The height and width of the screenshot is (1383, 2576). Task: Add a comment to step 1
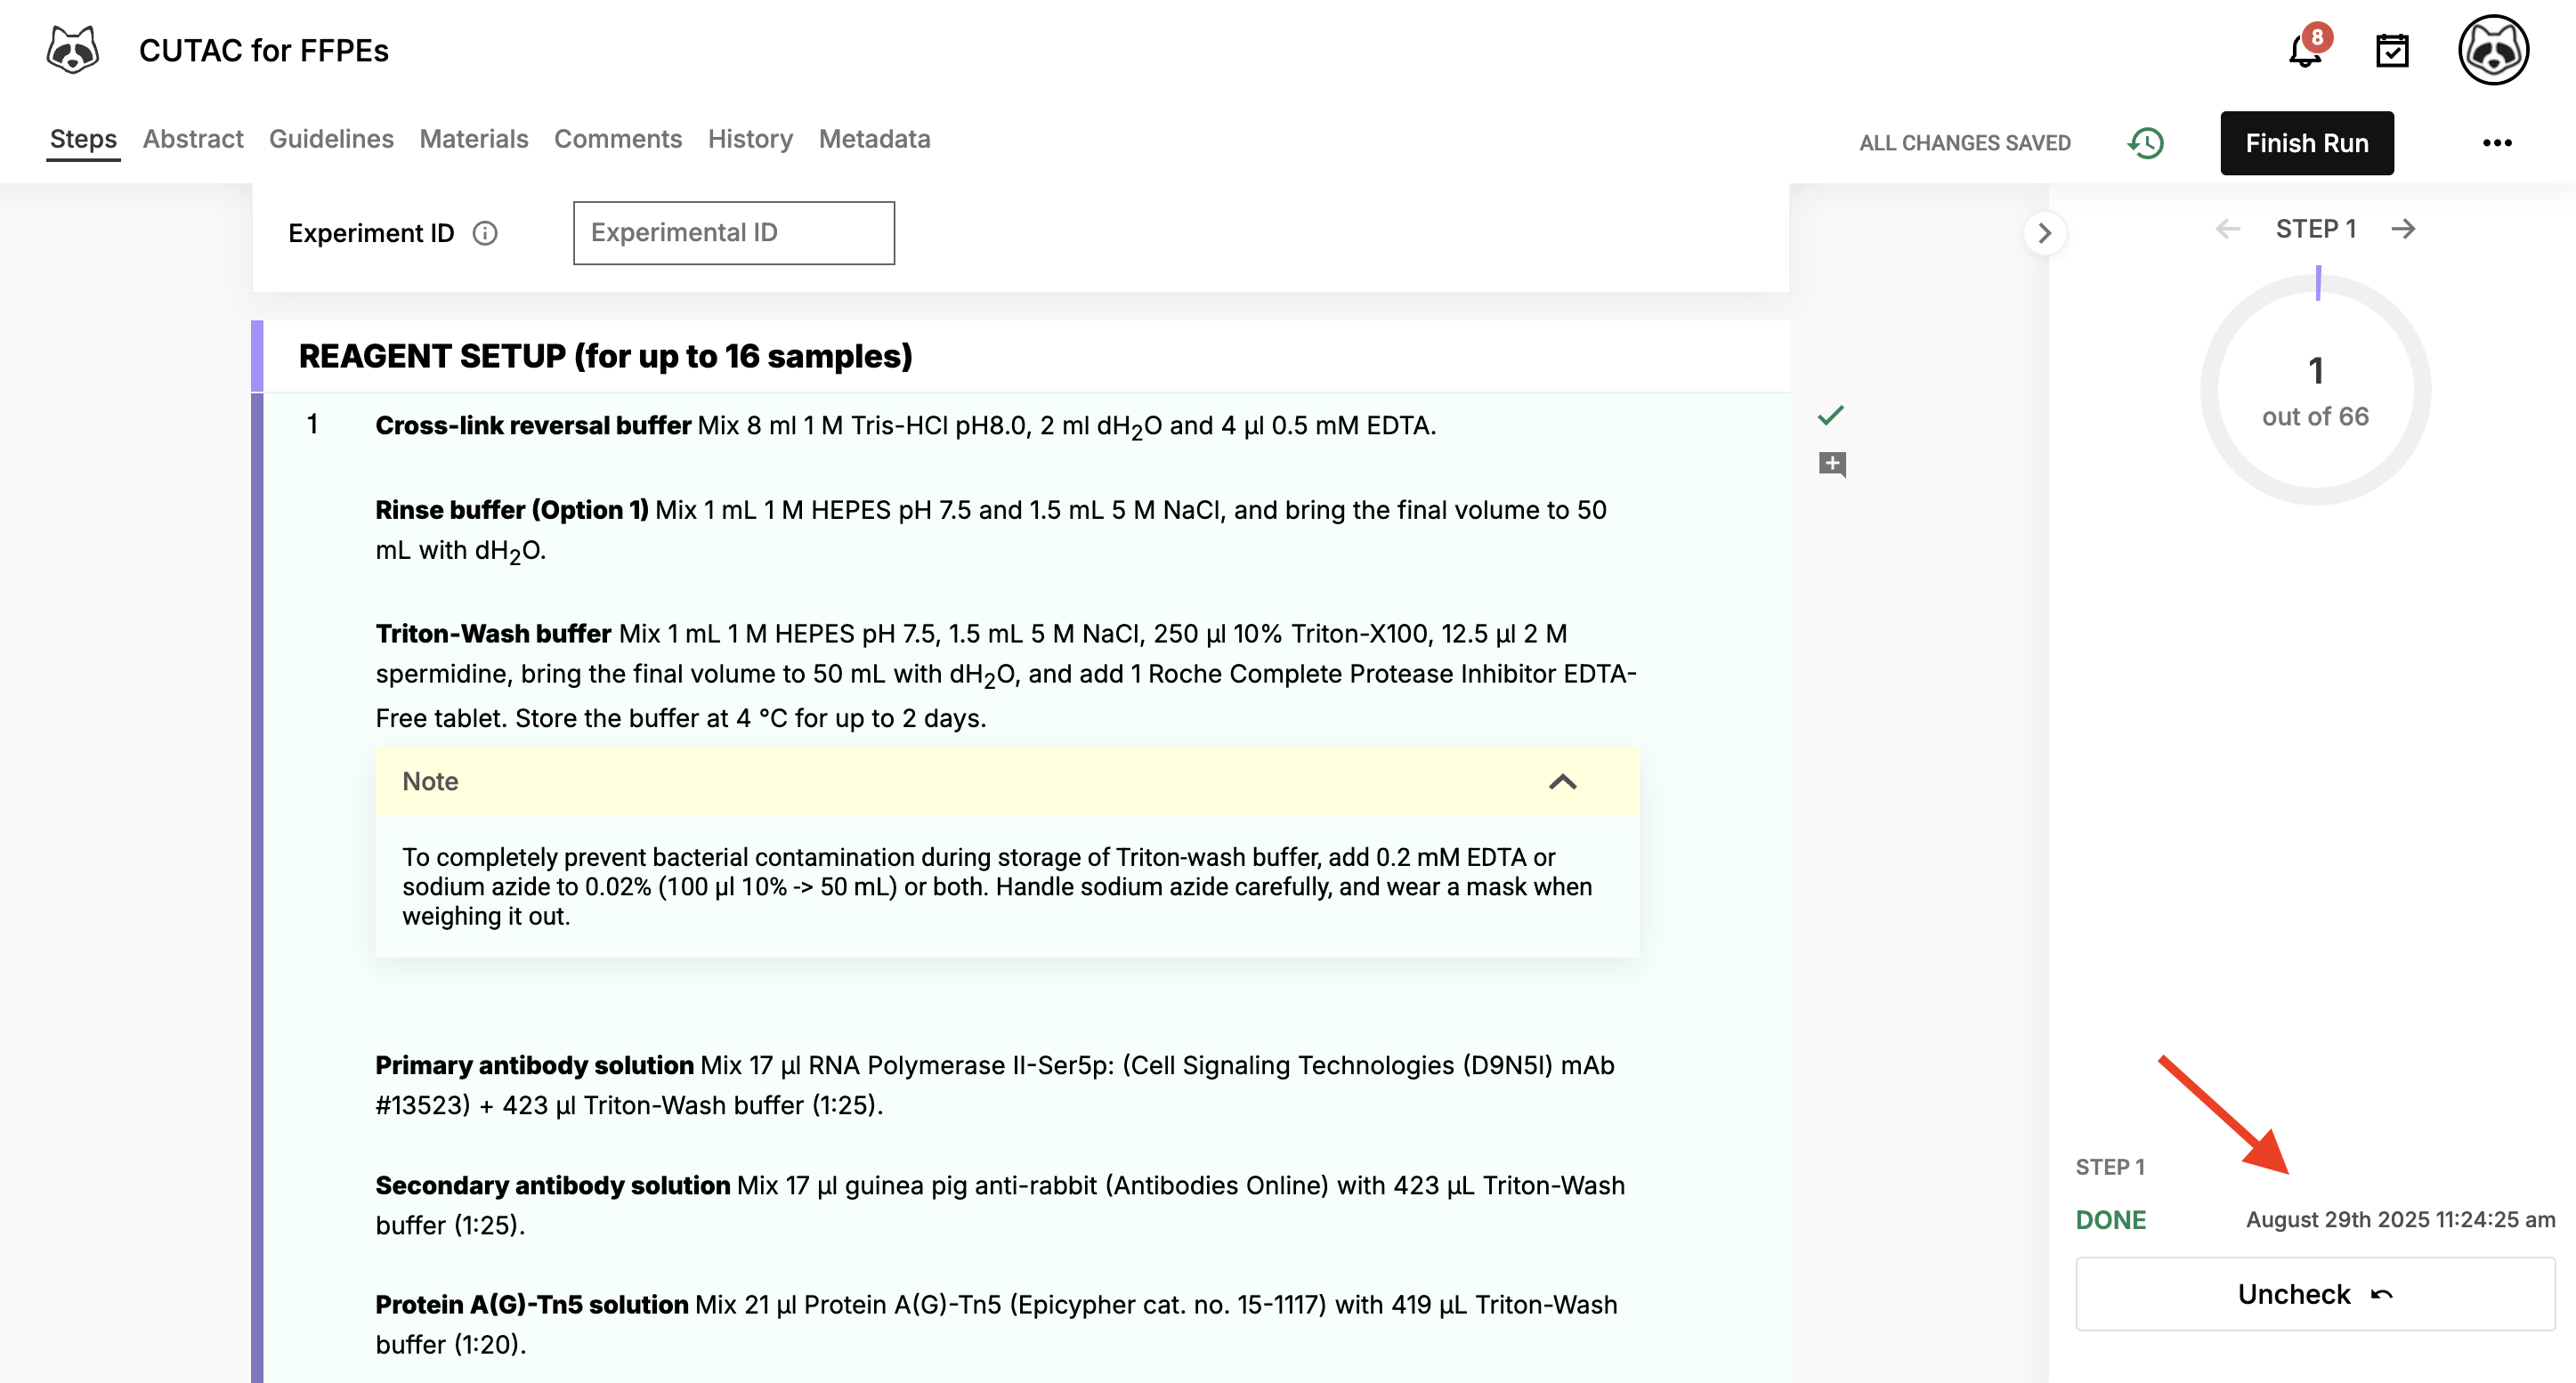1831,464
